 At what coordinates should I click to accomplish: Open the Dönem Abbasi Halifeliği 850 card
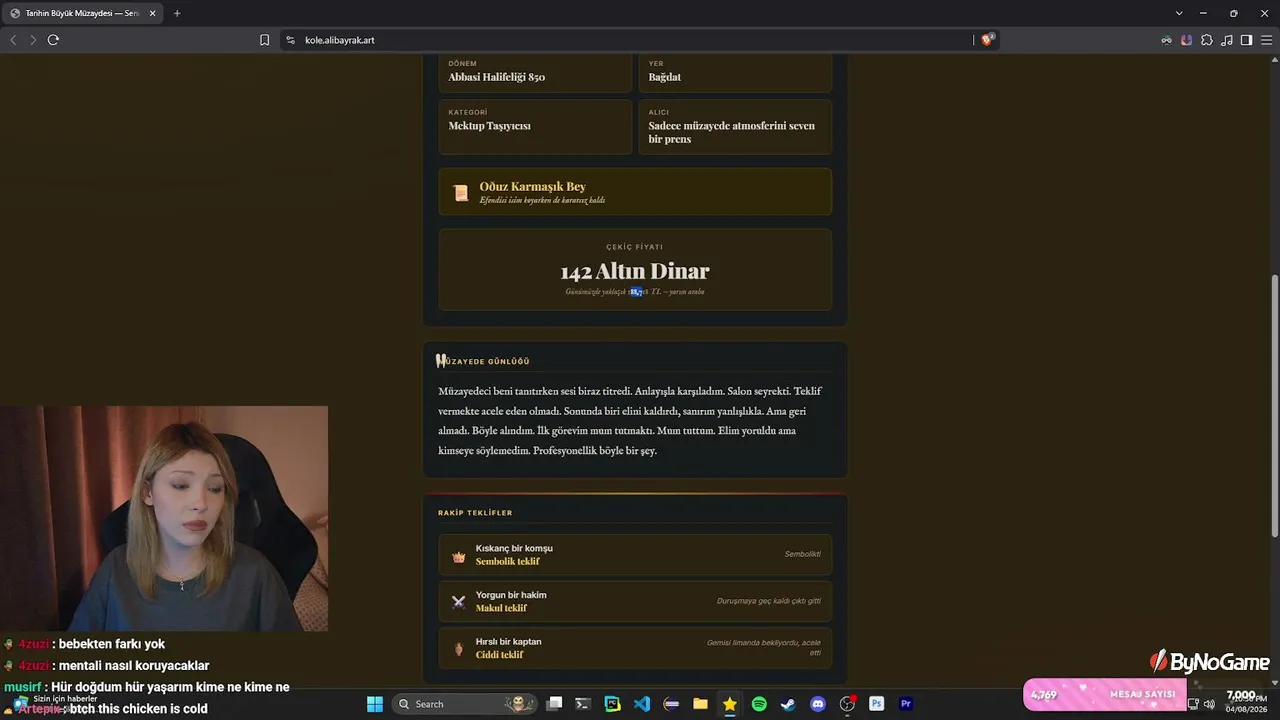click(535, 73)
